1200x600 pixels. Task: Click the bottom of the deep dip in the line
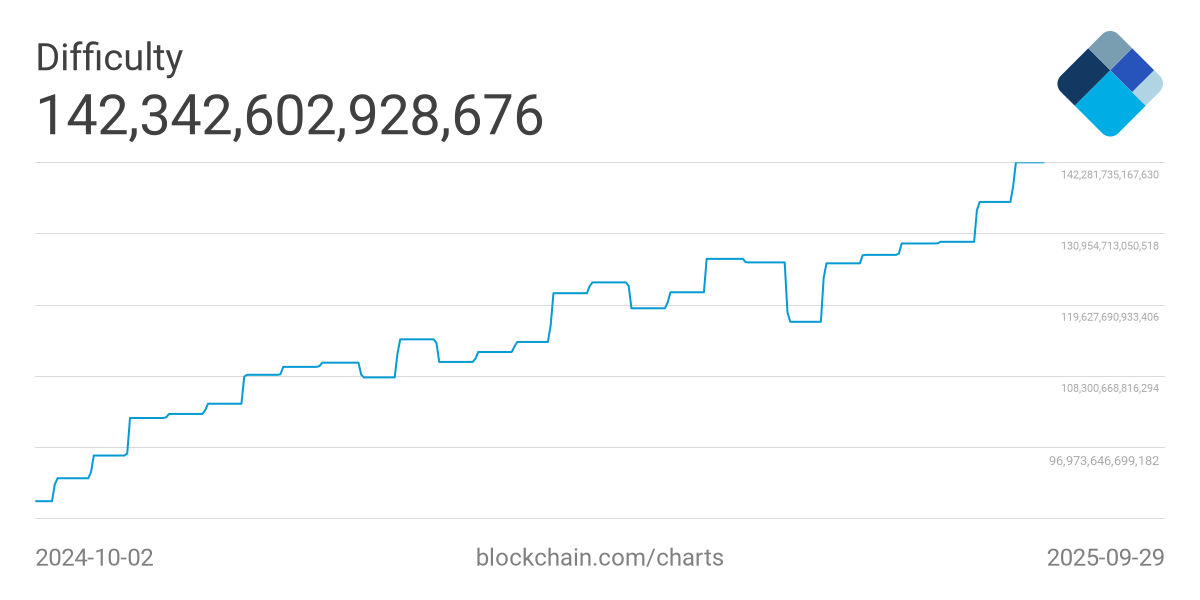tap(805, 322)
